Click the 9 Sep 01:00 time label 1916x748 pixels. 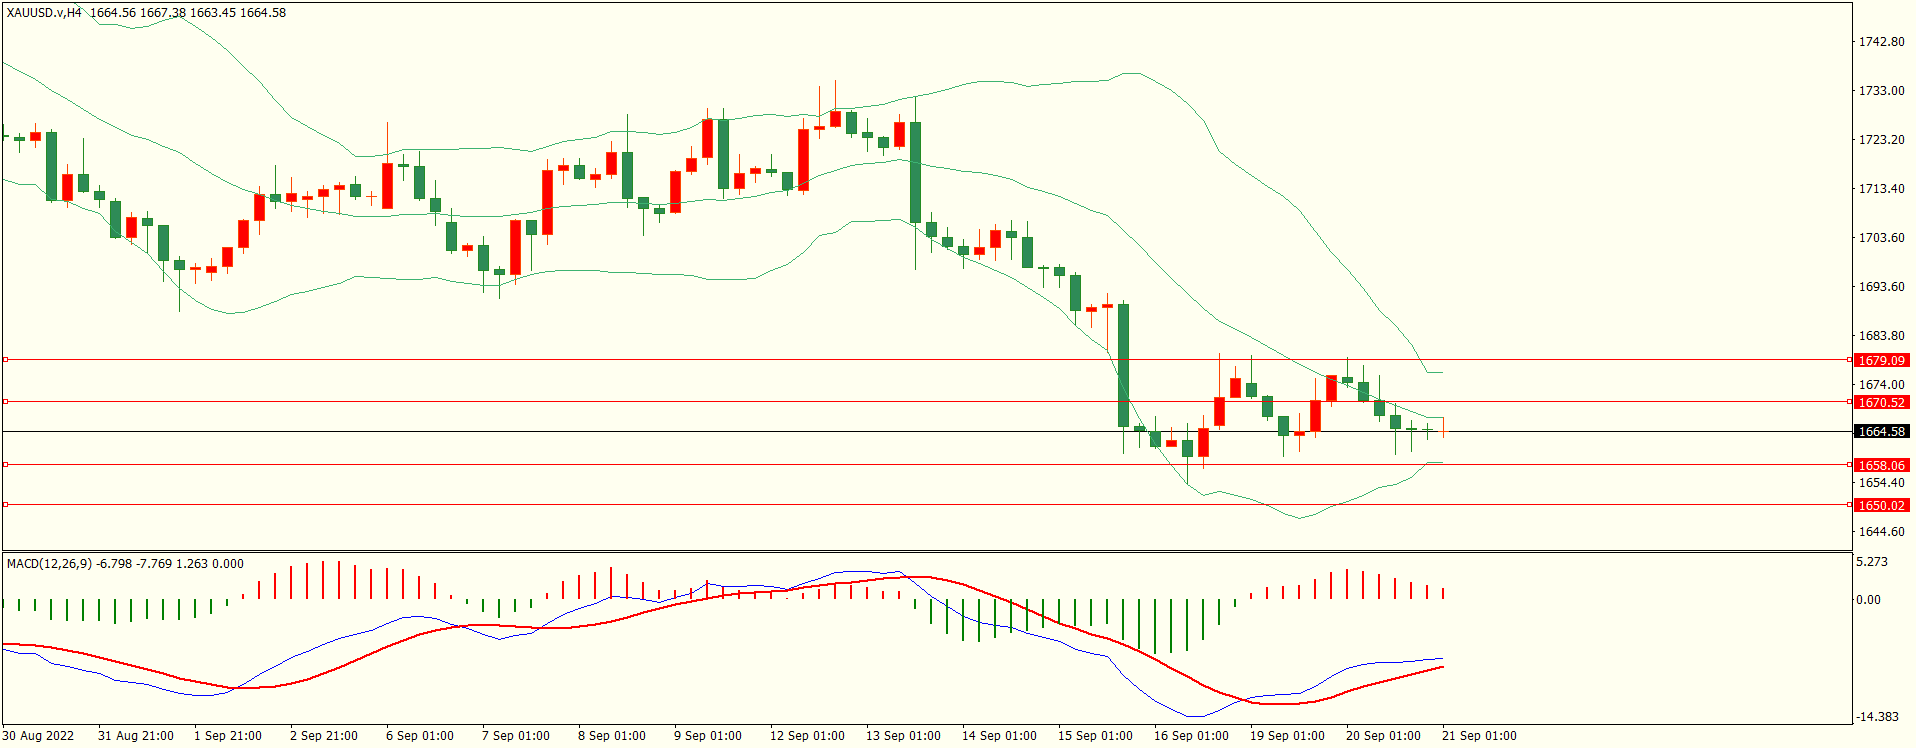(x=708, y=736)
